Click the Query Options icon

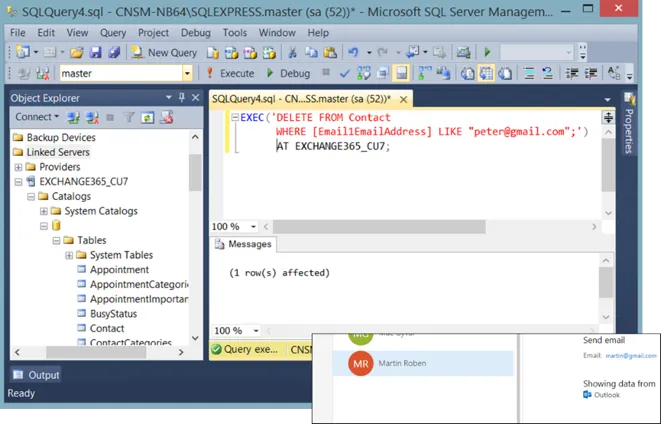[382, 73]
